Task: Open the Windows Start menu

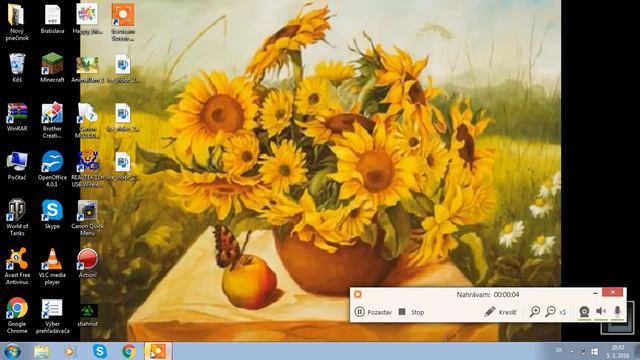Action: [x=12, y=351]
